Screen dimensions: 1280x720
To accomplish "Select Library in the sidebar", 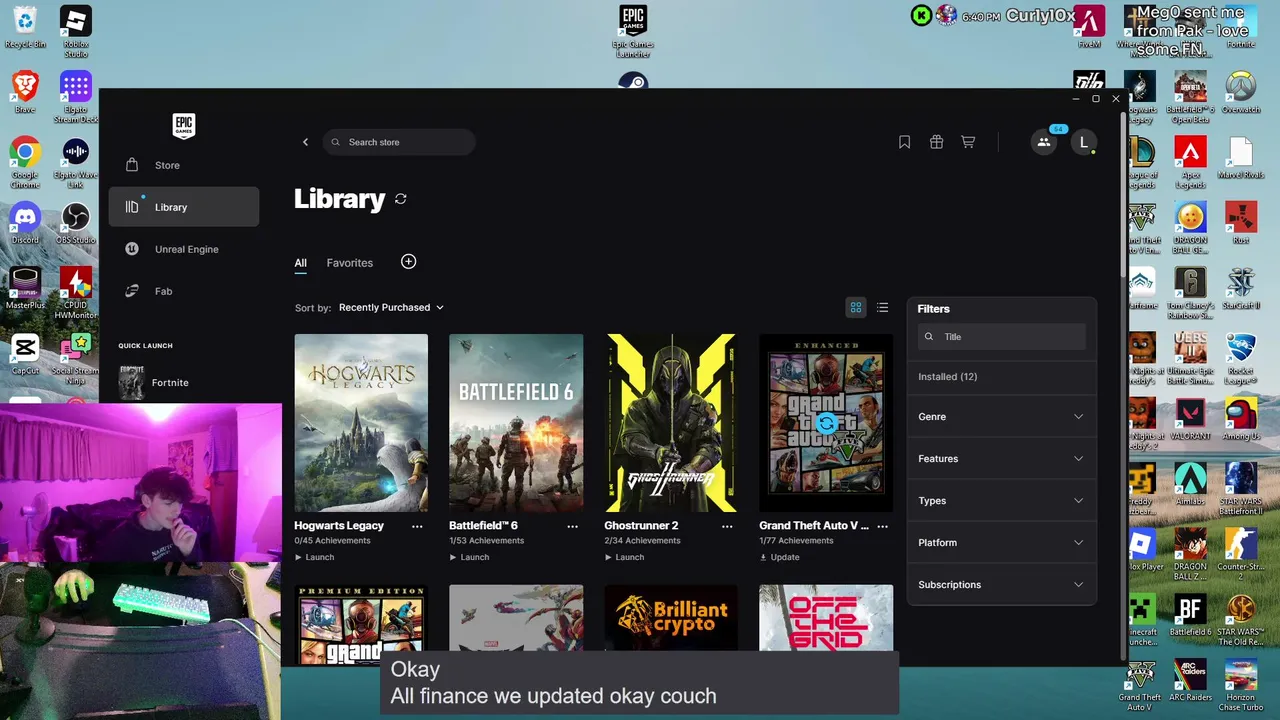I will (x=184, y=207).
